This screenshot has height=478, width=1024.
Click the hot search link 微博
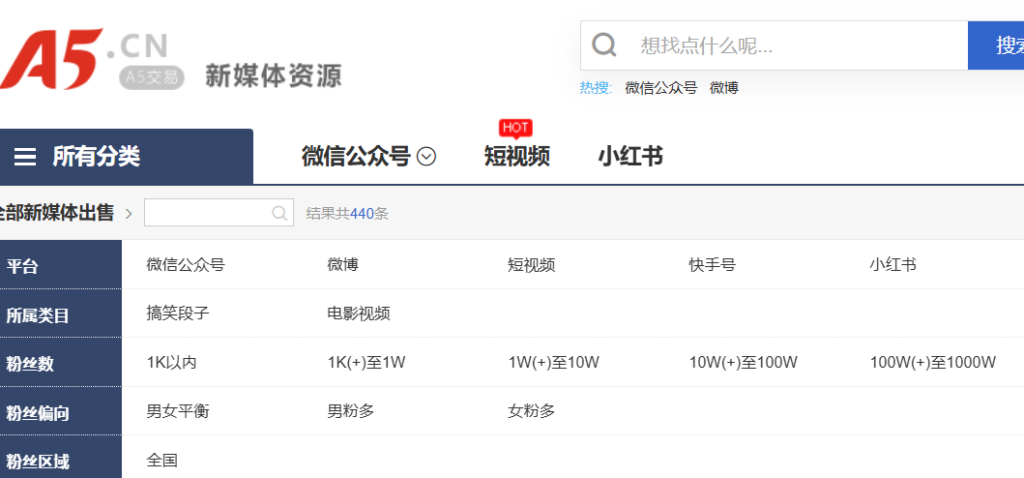(724, 88)
